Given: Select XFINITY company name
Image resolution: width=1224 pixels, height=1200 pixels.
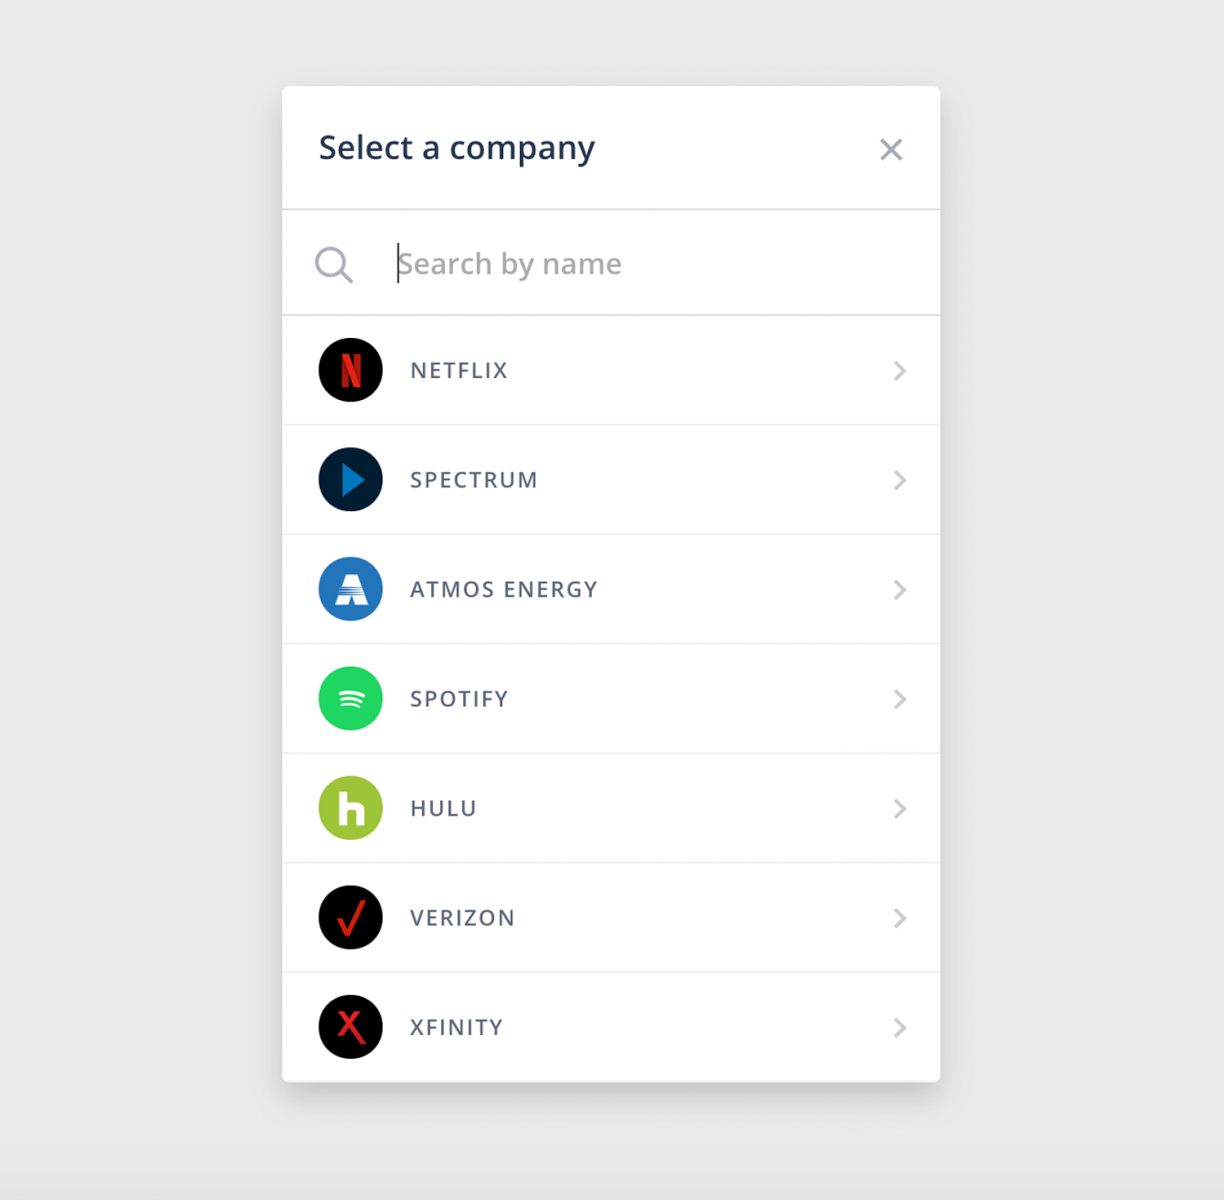Looking at the screenshot, I should 456,1027.
